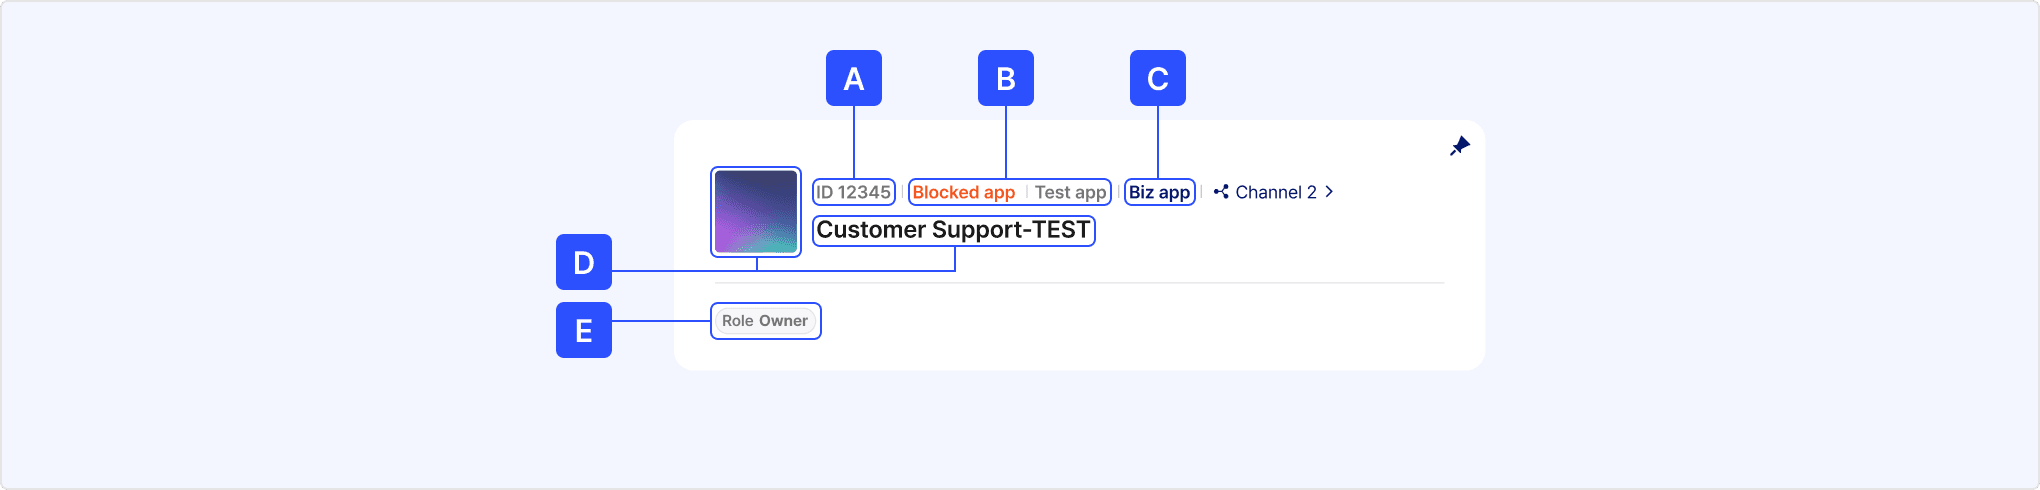Expand the chevron after Channel 2
The height and width of the screenshot is (490, 2040).
[1329, 192]
